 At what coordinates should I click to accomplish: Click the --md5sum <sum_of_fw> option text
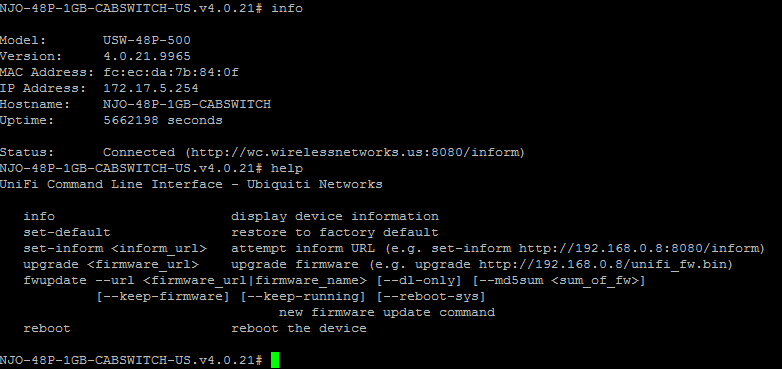pos(559,281)
